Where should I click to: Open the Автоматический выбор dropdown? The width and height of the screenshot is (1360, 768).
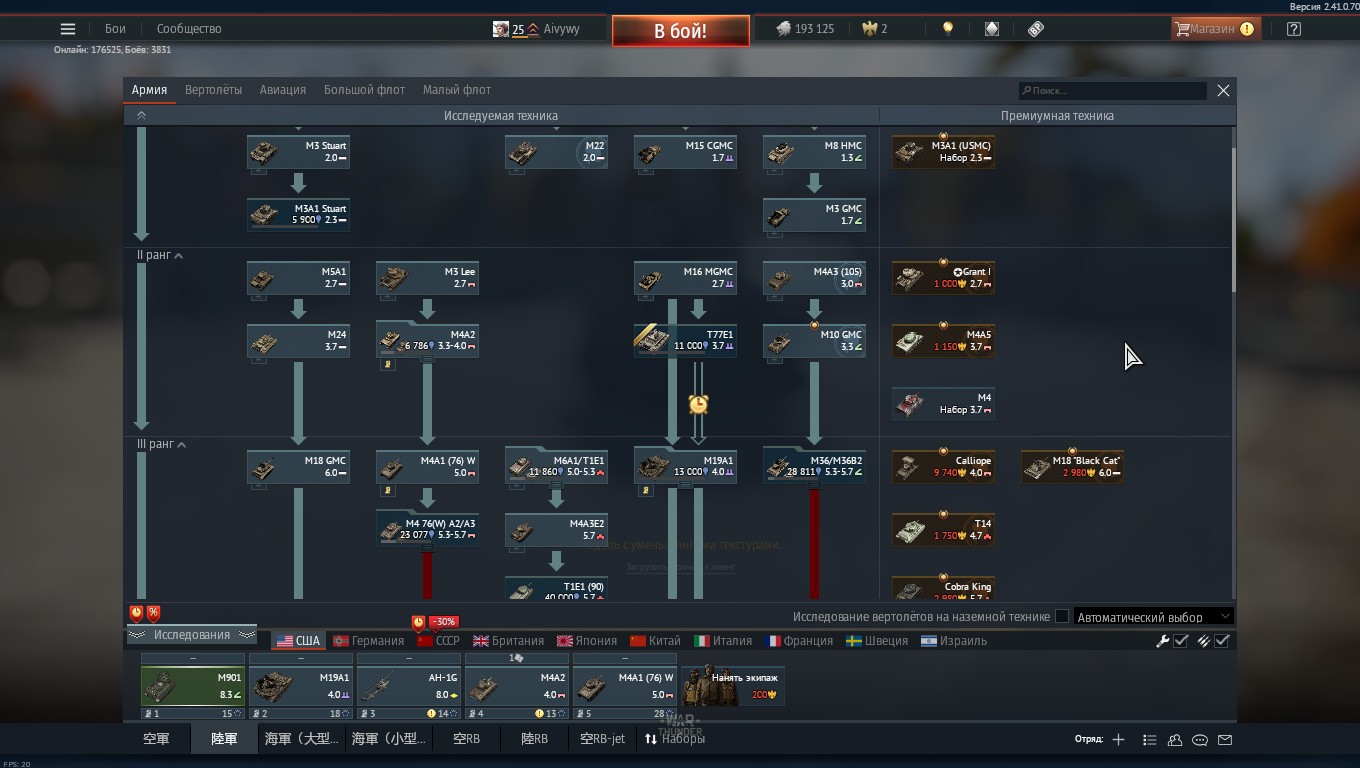point(1153,617)
